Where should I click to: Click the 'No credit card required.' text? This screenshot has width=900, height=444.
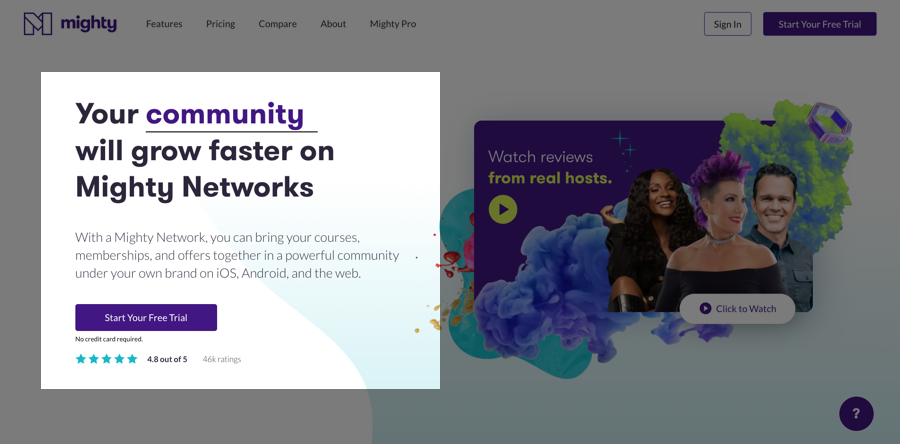pos(109,339)
